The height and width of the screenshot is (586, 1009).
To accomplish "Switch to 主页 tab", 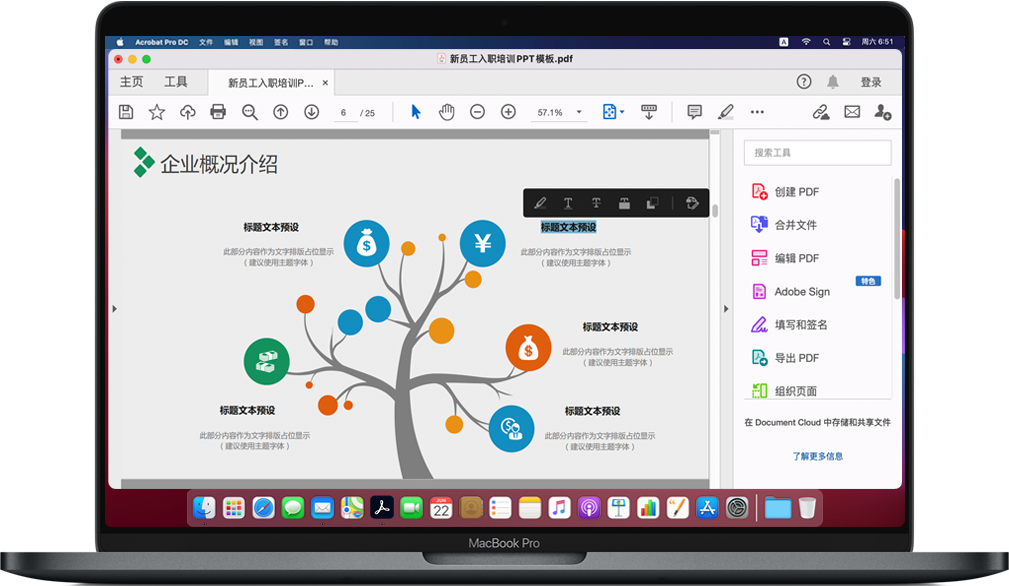I will (x=132, y=82).
